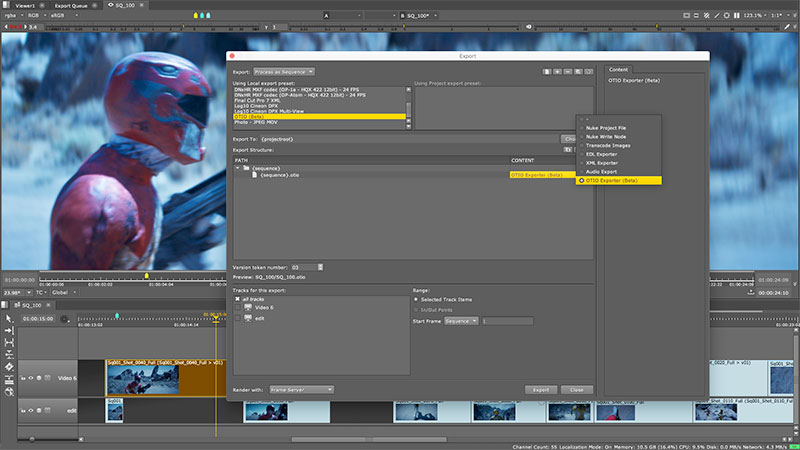Select the soft effects tool icon
800x450 pixels.
coord(9,392)
